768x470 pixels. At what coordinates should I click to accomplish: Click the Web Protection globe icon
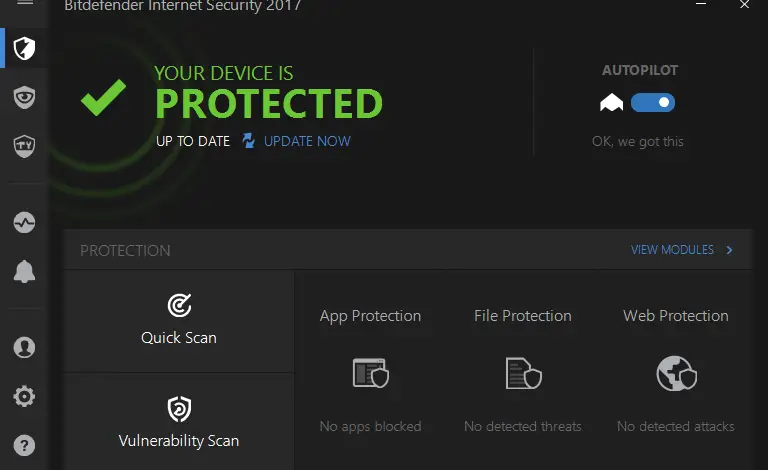click(676, 373)
